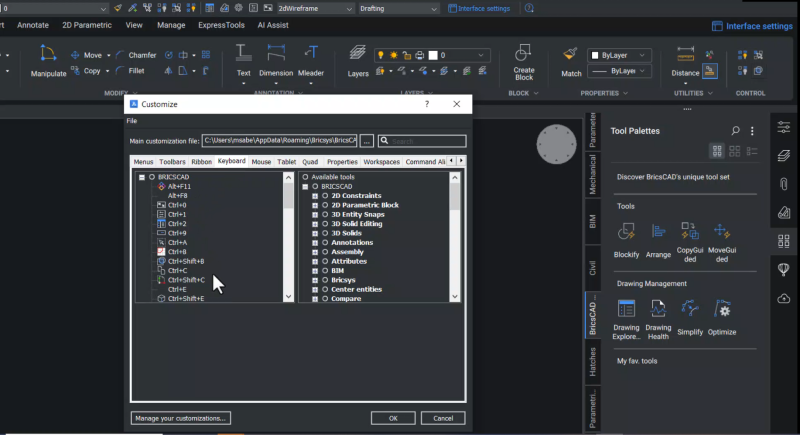
Task: Expand the 3D Solids tool group
Action: coord(315,233)
